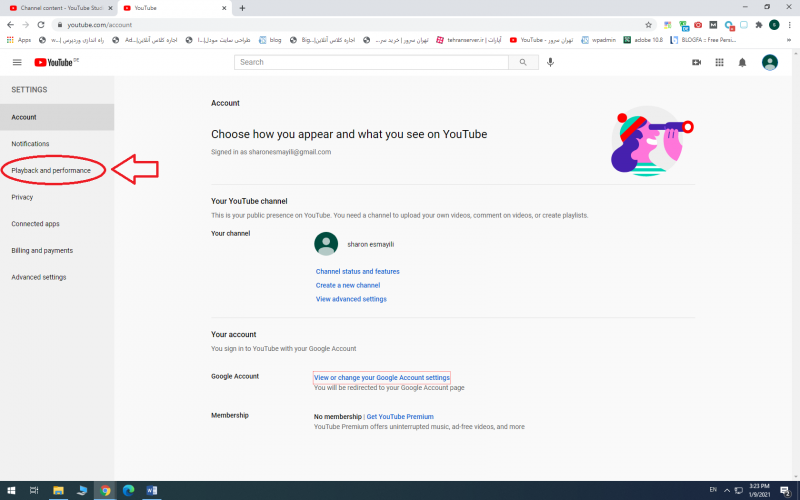Focus the YouTube search input field
This screenshot has height=500, width=800.
370,62
